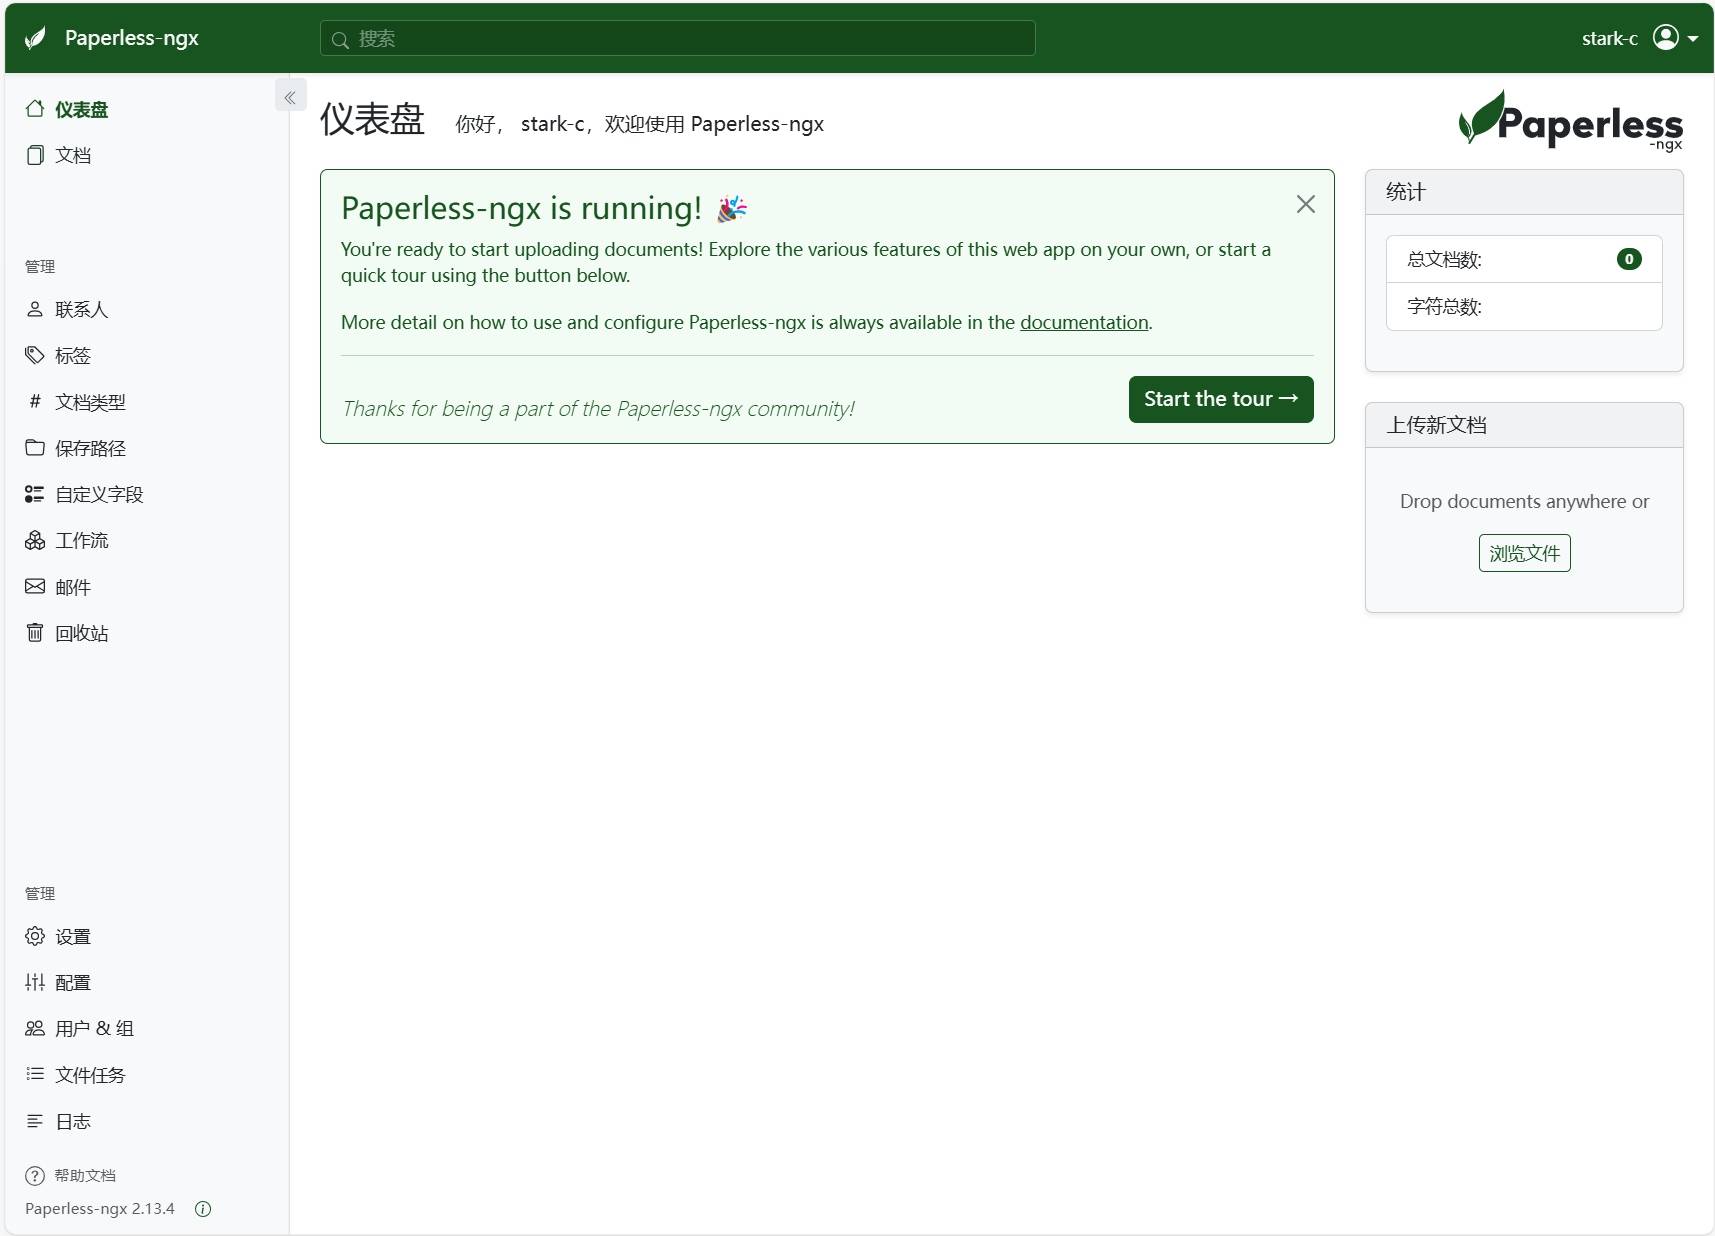This screenshot has width=1715, height=1236.
Task: Click the document types hash icon
Action: tap(35, 401)
